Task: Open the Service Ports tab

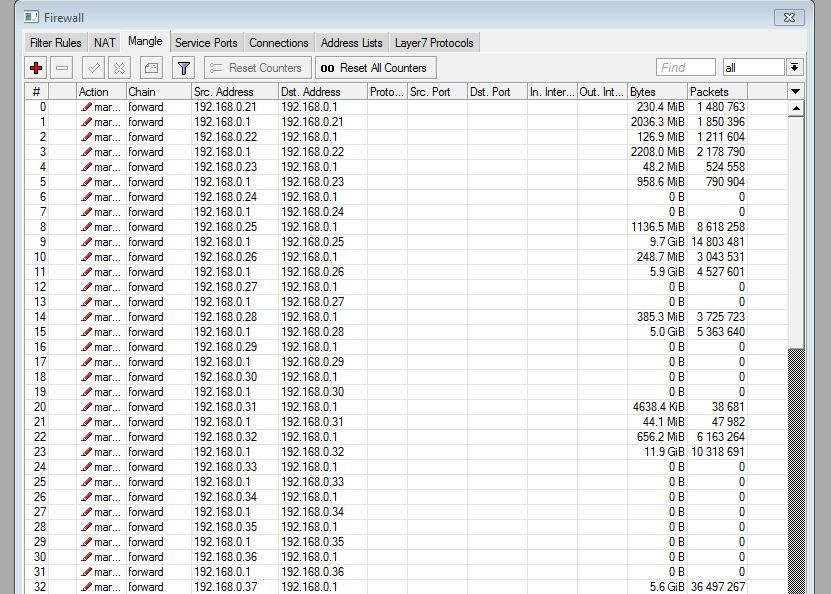Action: (206, 43)
